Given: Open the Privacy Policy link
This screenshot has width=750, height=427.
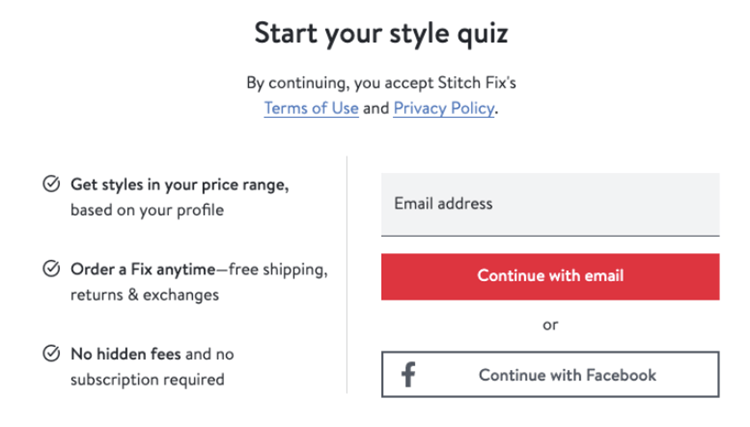Looking at the screenshot, I should pos(443,108).
